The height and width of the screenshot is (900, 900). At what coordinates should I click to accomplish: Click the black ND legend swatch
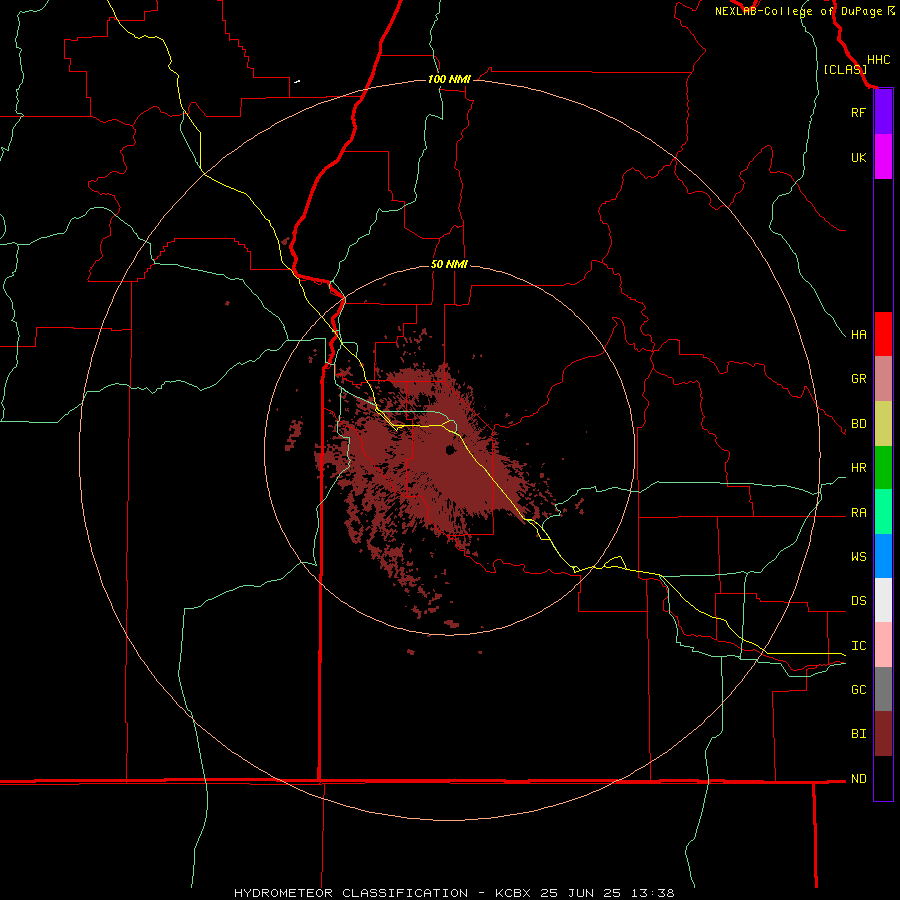coord(883,778)
